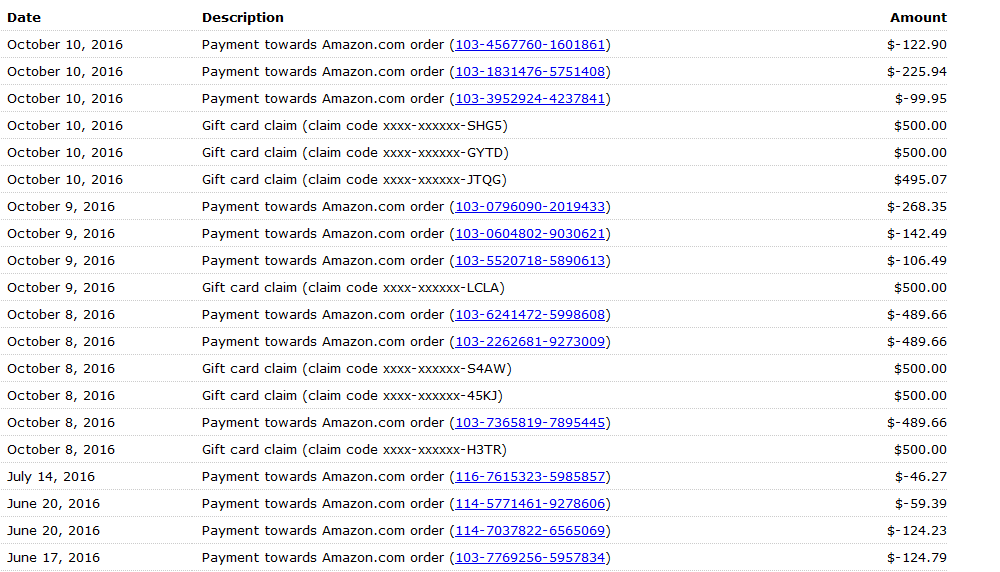The image size is (1000, 572).
Task: Open order link 103-6241472-5998608
Action: [x=530, y=315]
